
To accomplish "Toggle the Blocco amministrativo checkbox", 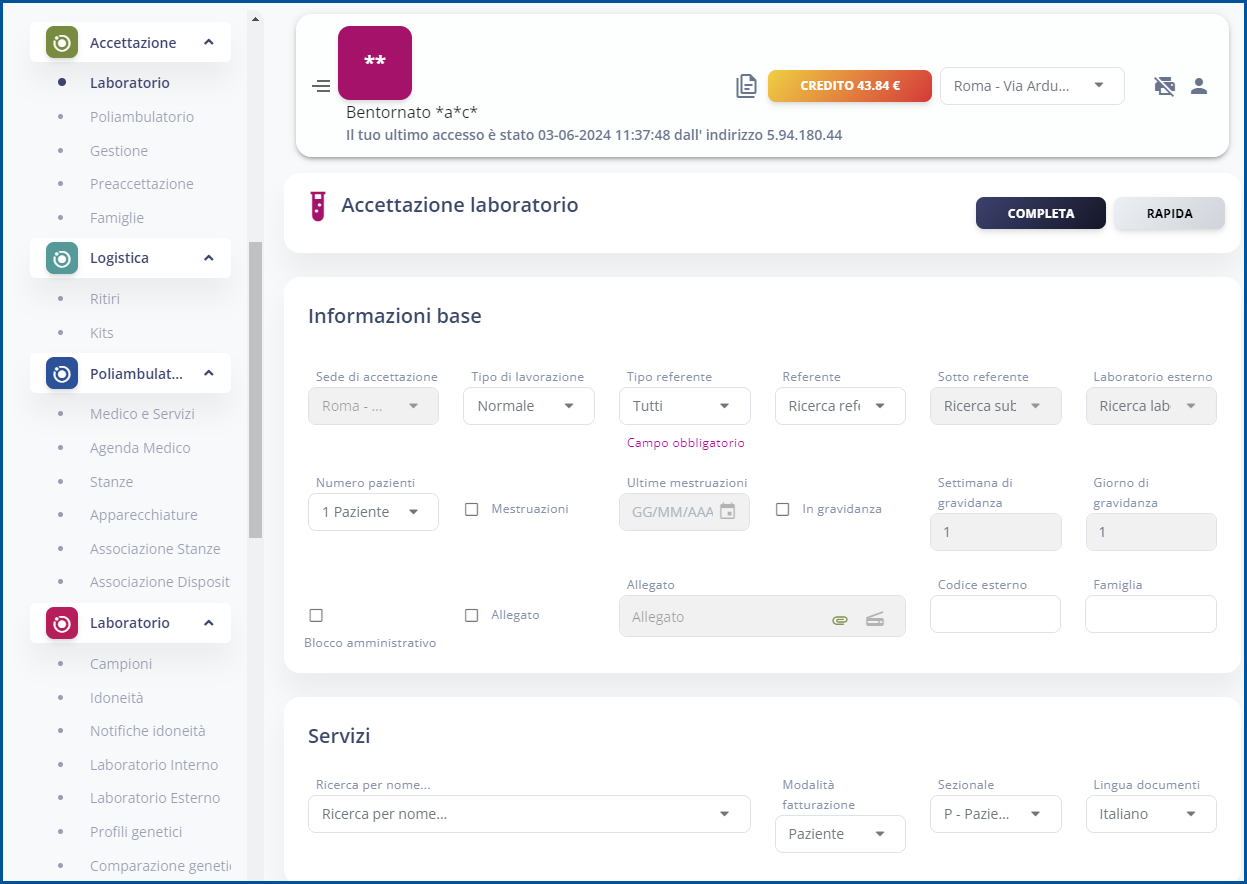I will tap(316, 614).
